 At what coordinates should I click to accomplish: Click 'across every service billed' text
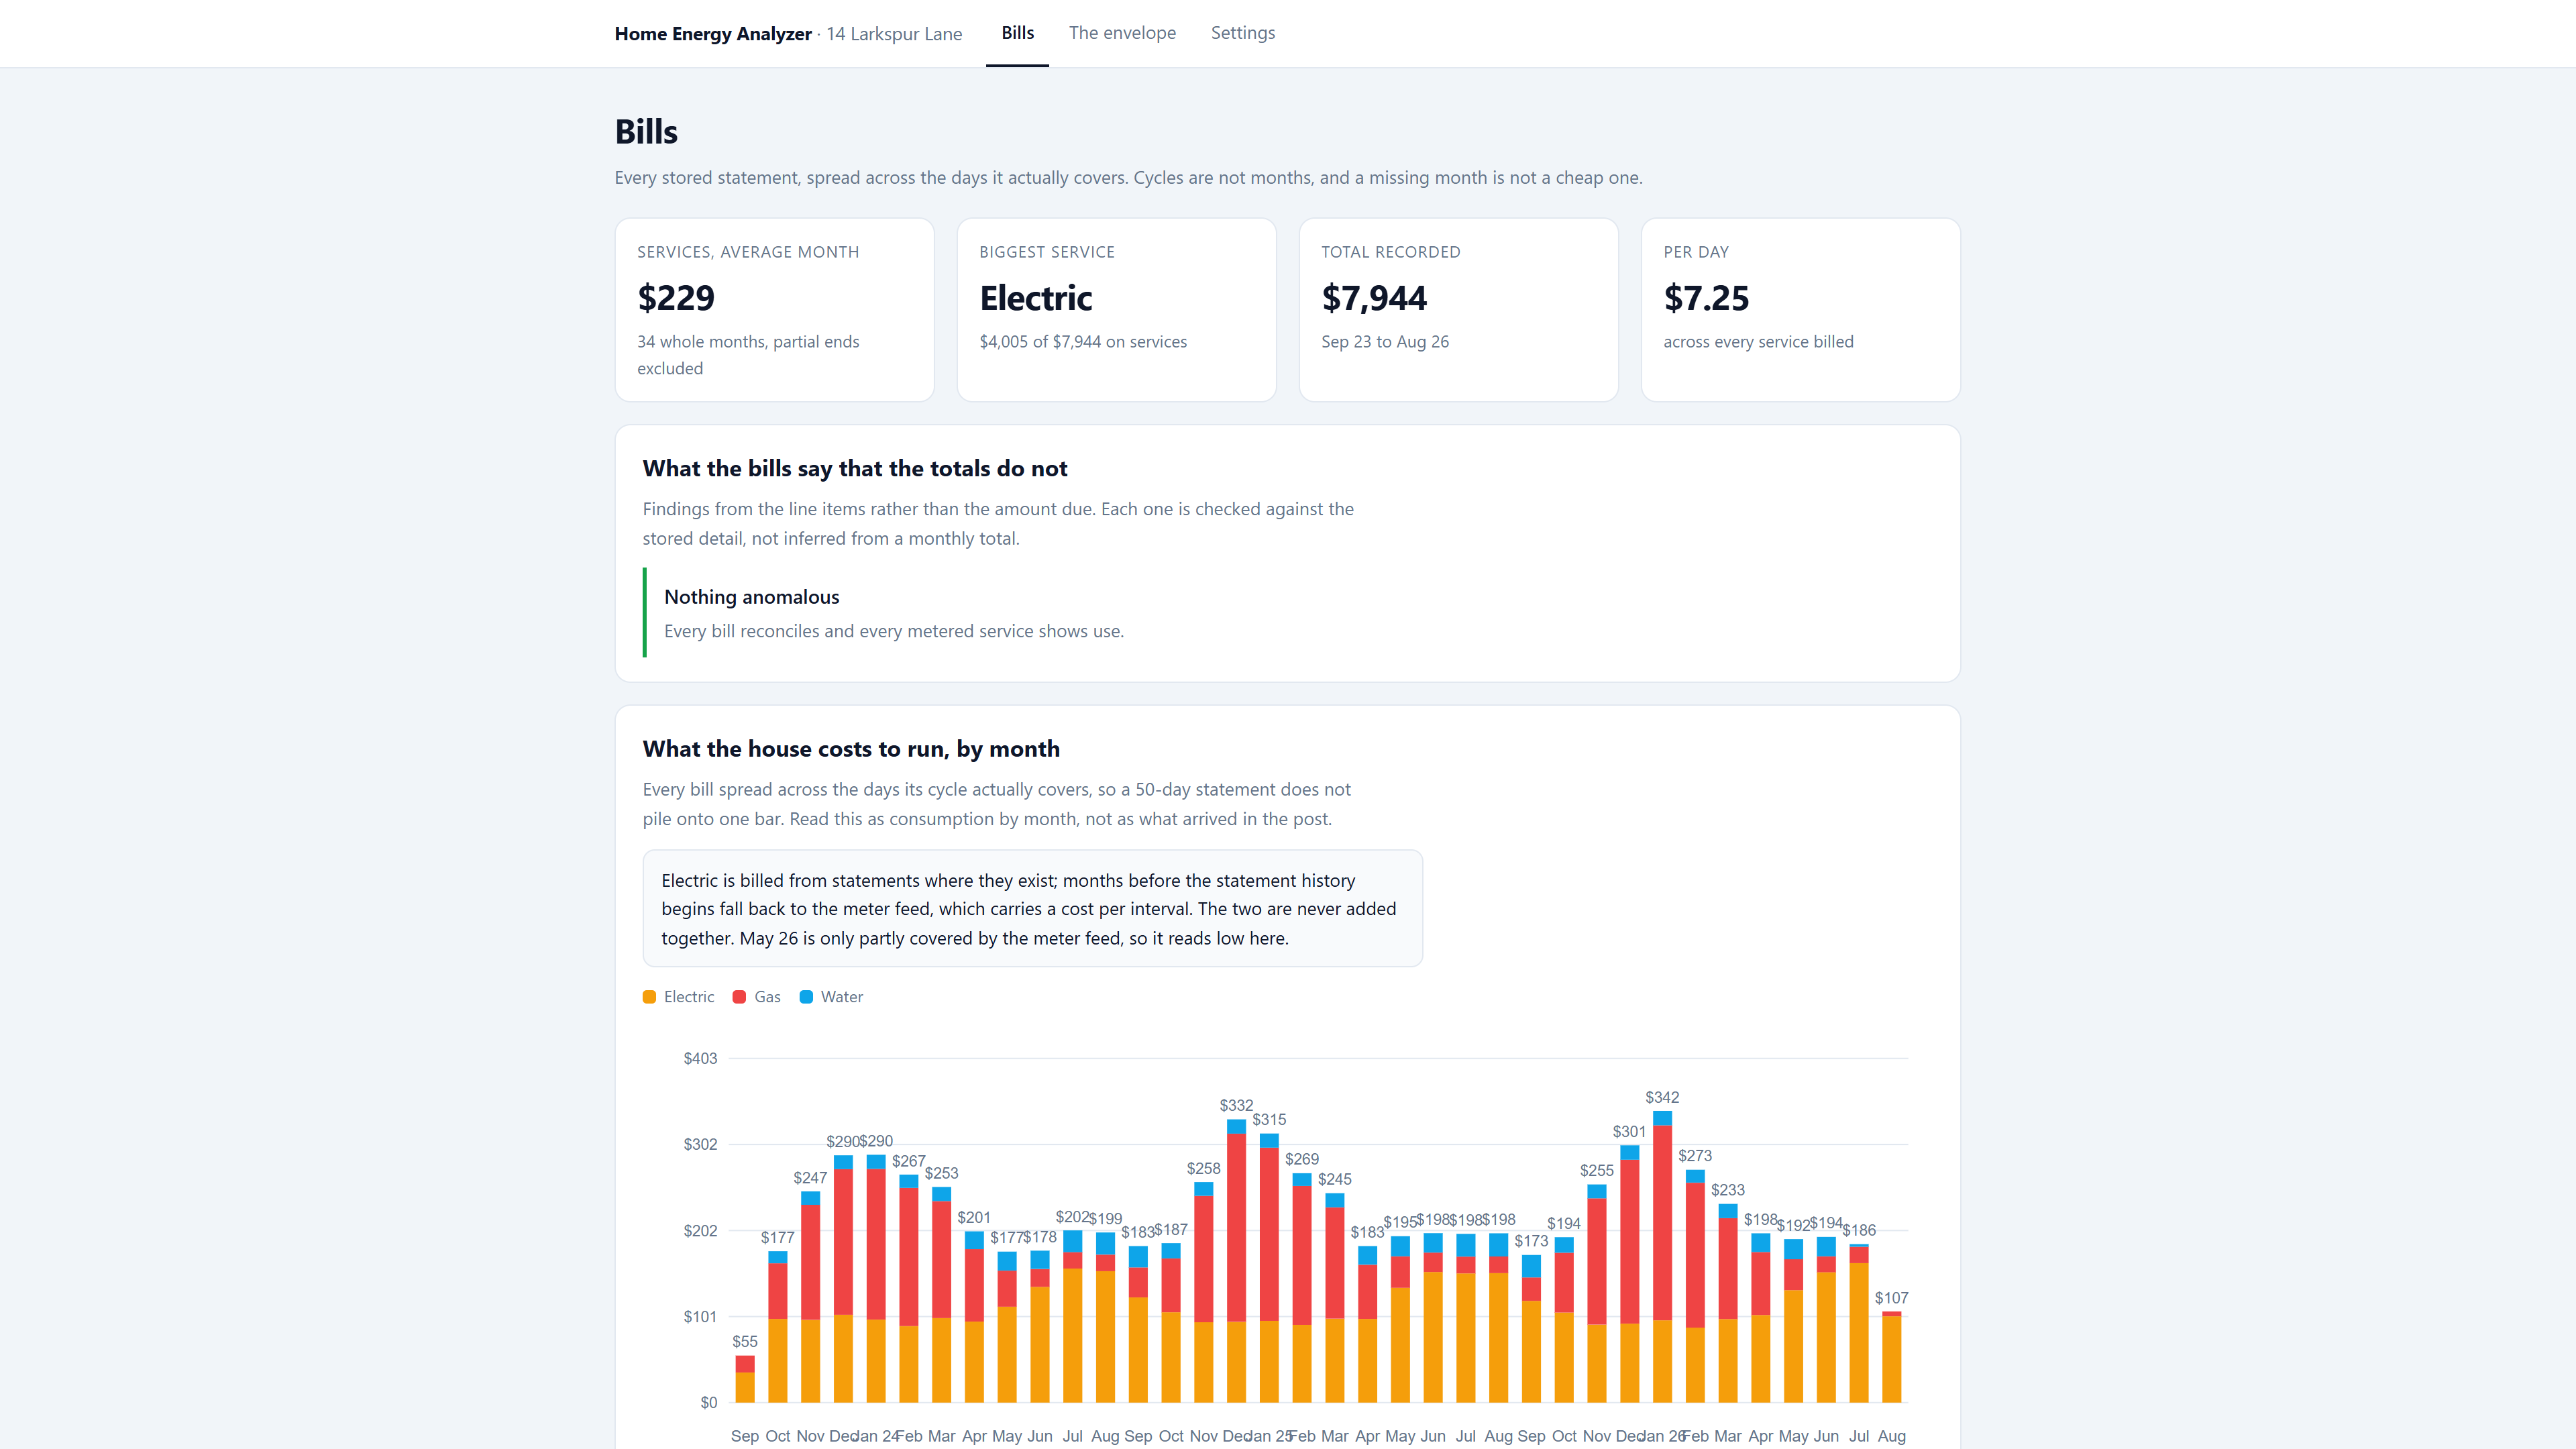[x=1758, y=342]
